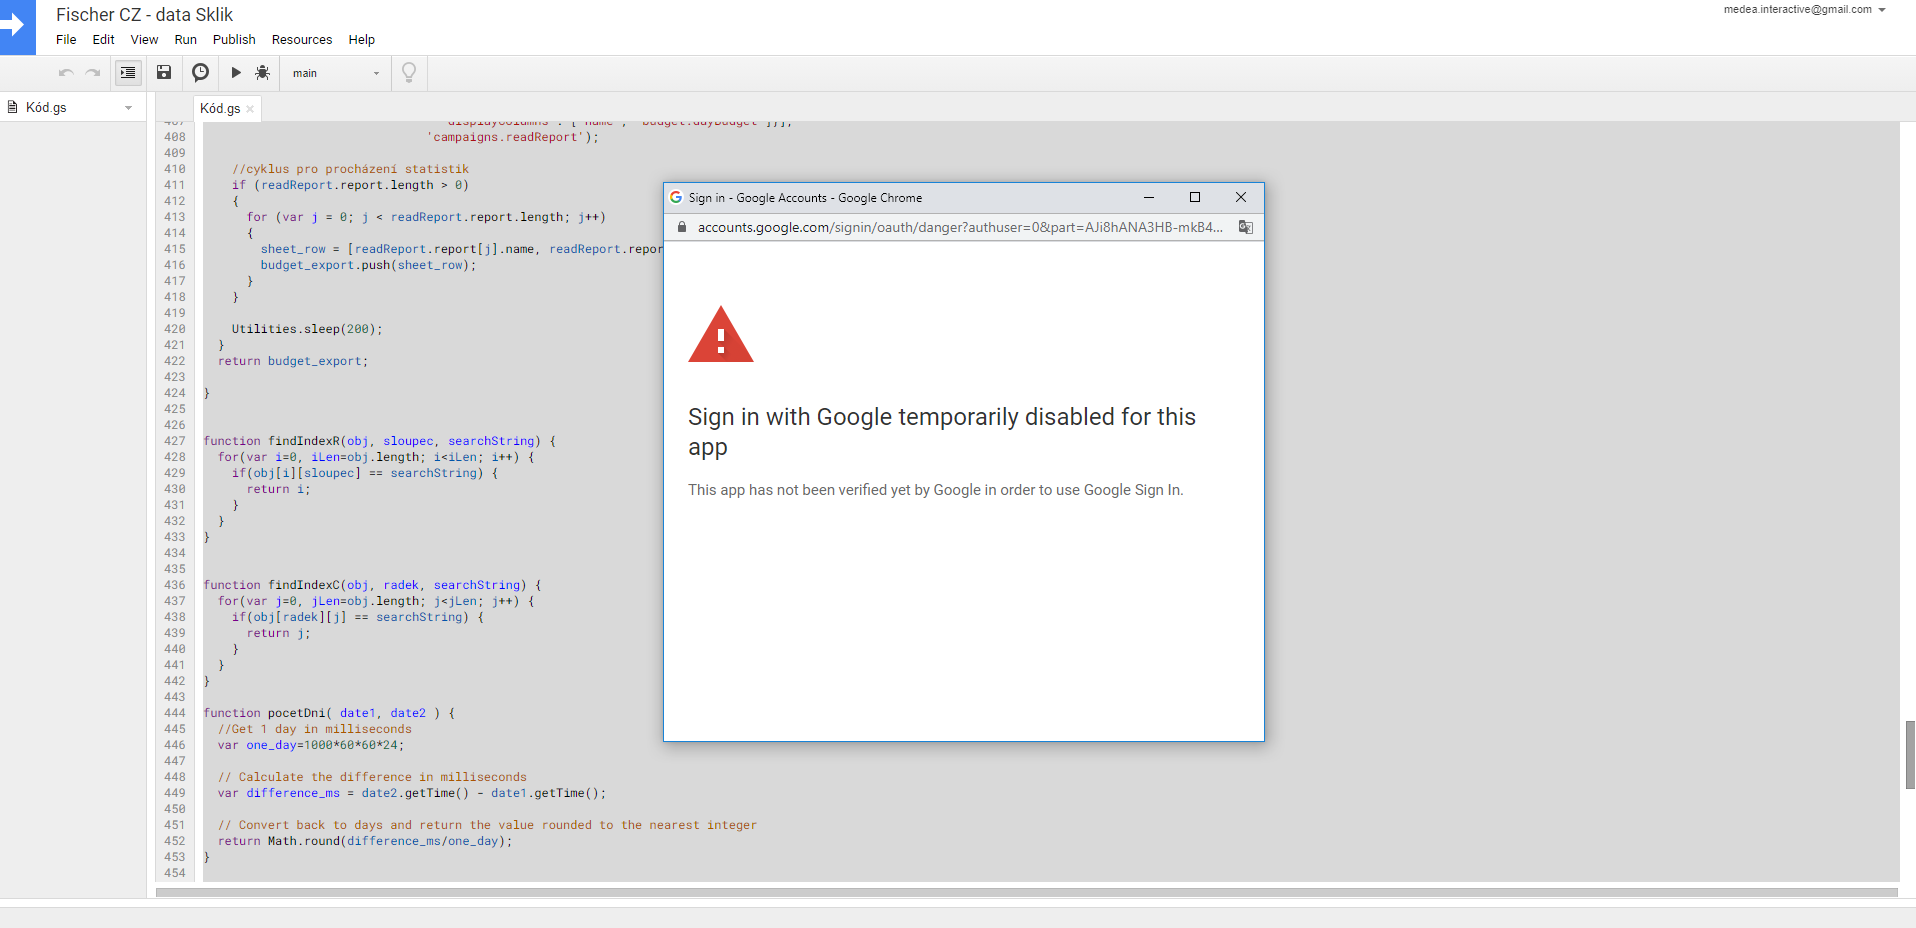Click the lightbulb hint icon
1916x928 pixels.
coord(409,73)
